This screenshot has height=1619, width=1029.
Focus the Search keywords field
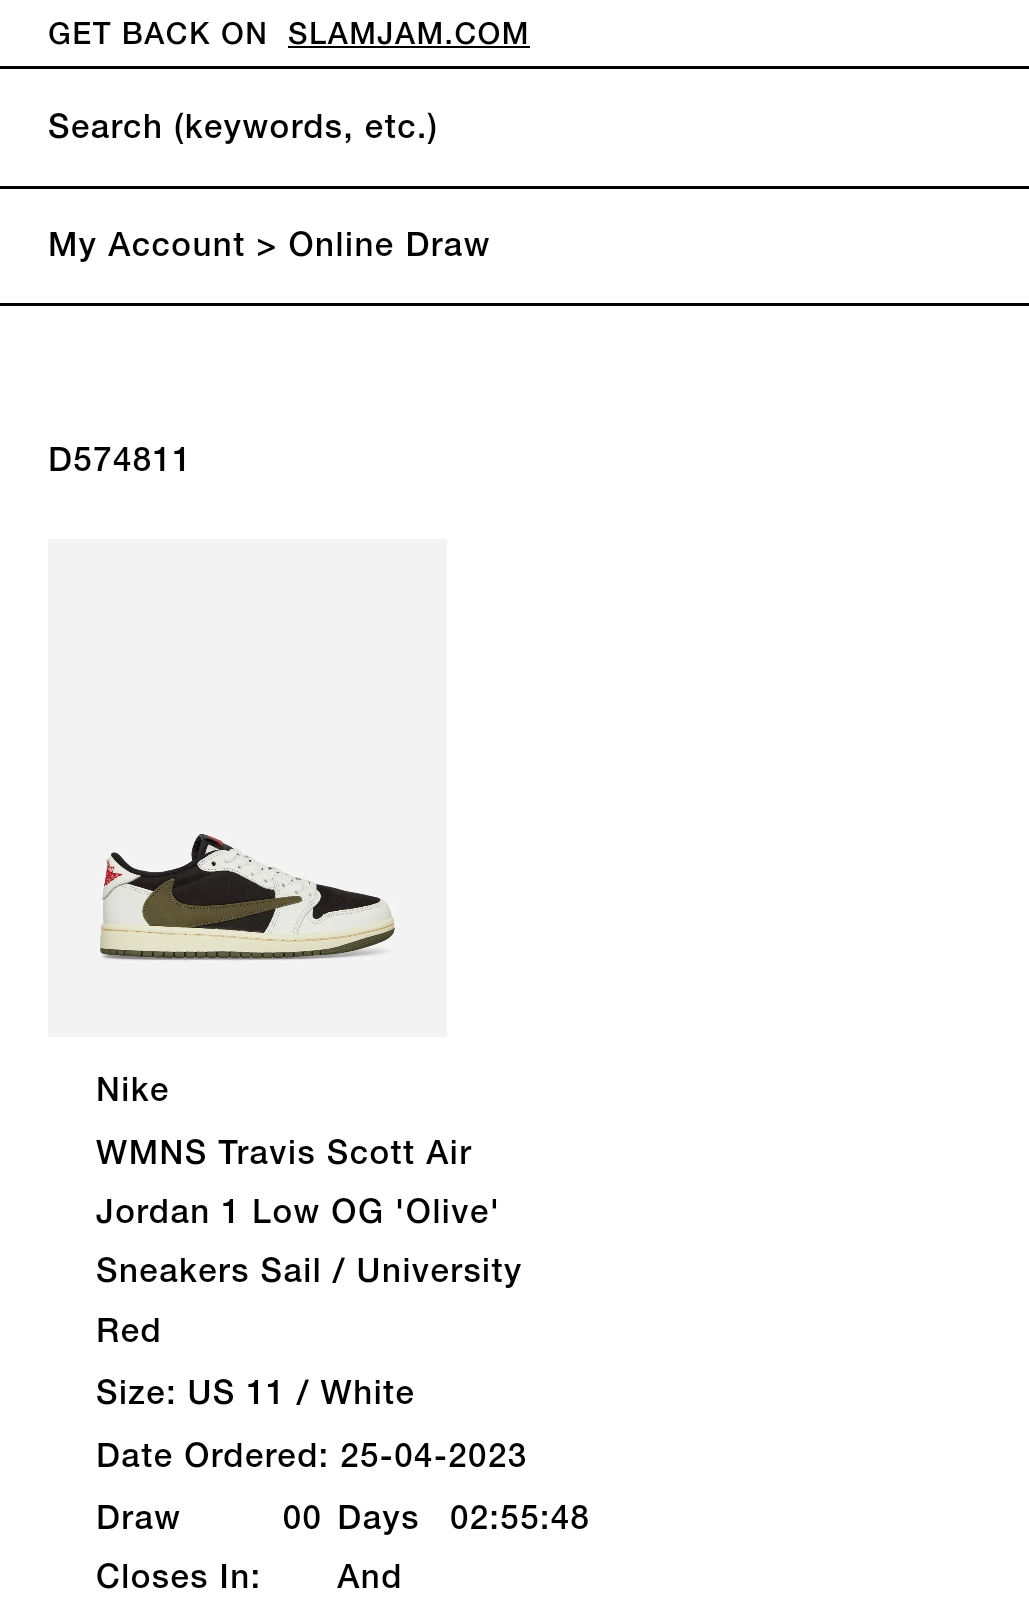click(514, 127)
